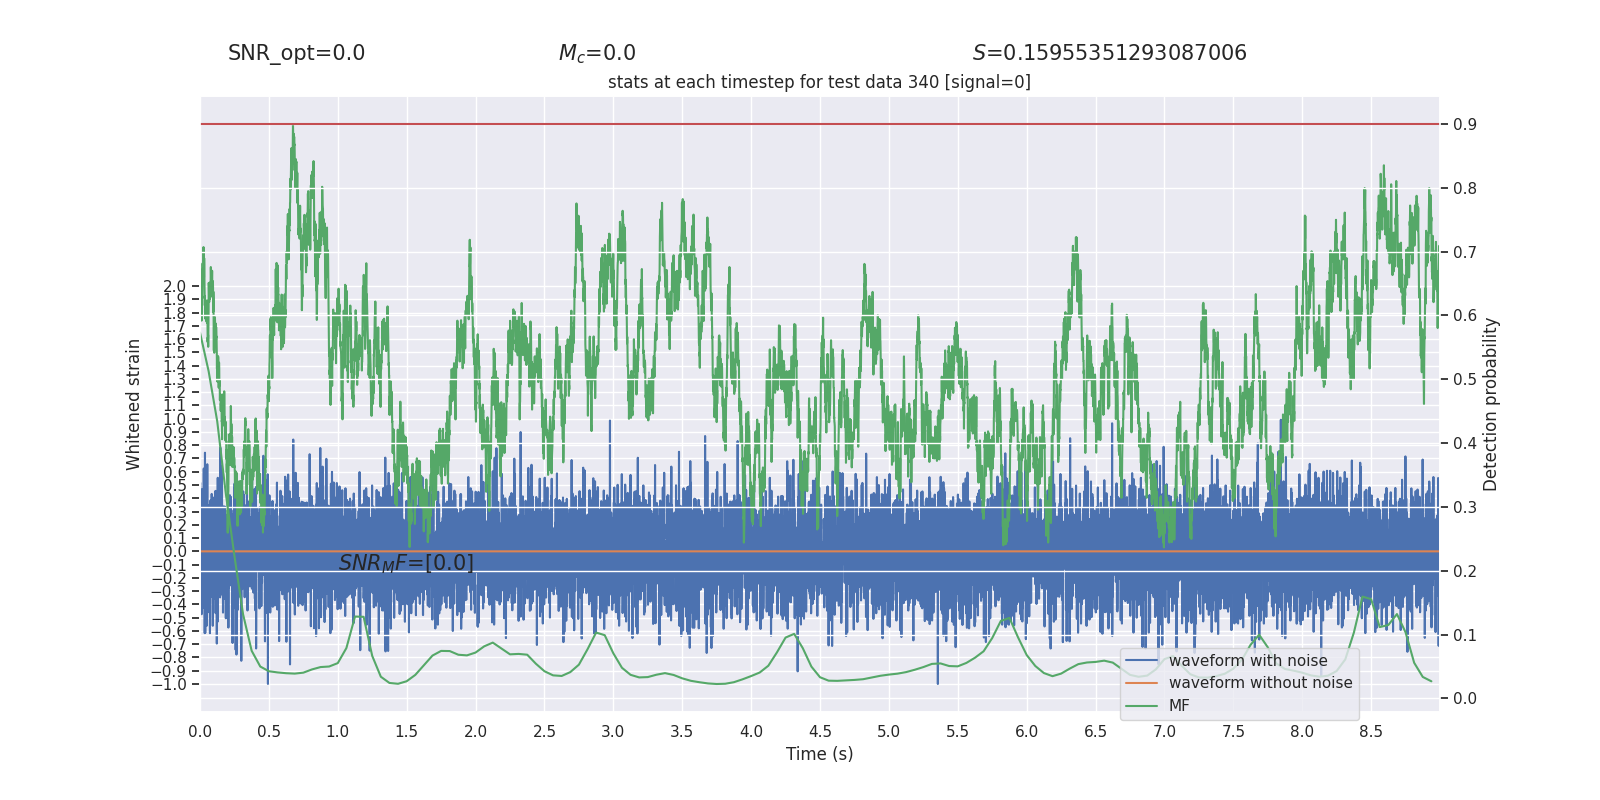Click the blue legend line swatch
1600x800 pixels.
(x=1141, y=661)
